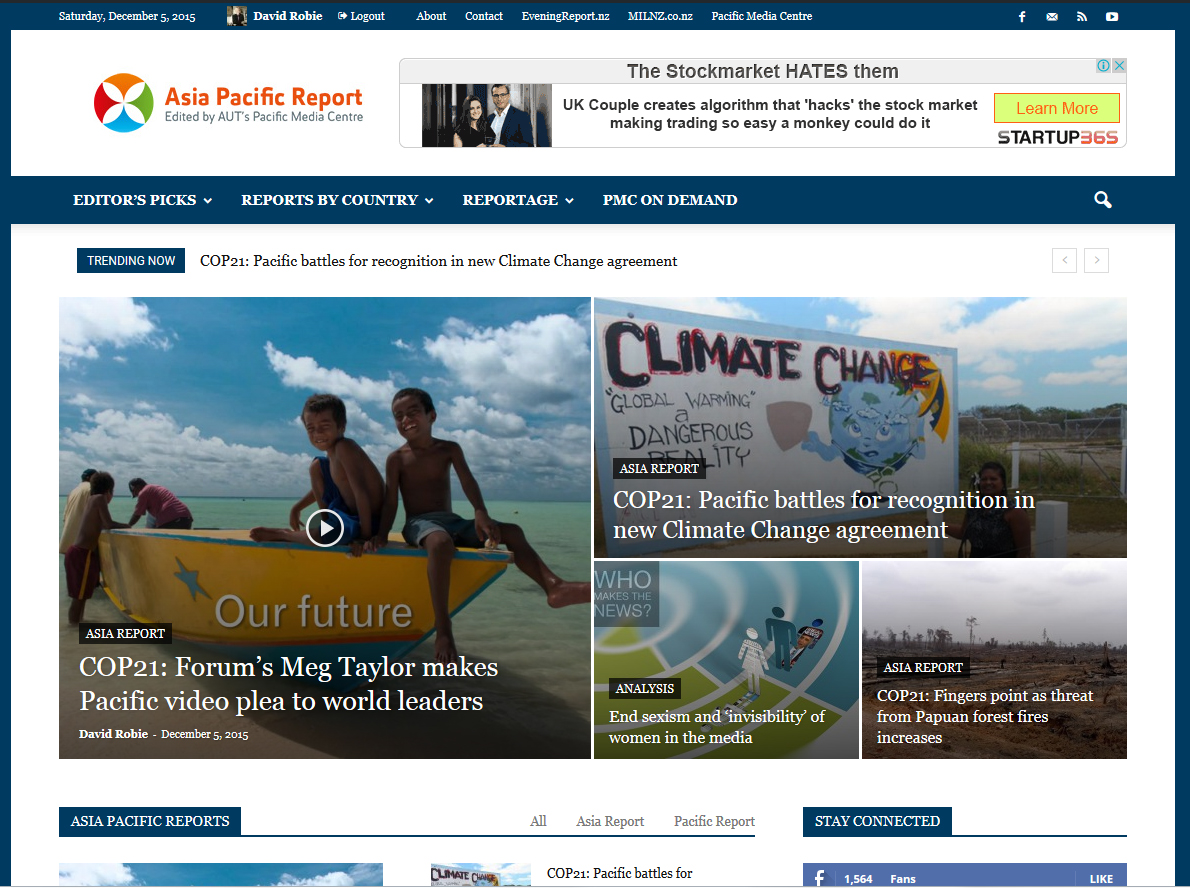Image resolution: width=1190 pixels, height=888 pixels.
Task: Show previous trending headline
Action: 1064,260
